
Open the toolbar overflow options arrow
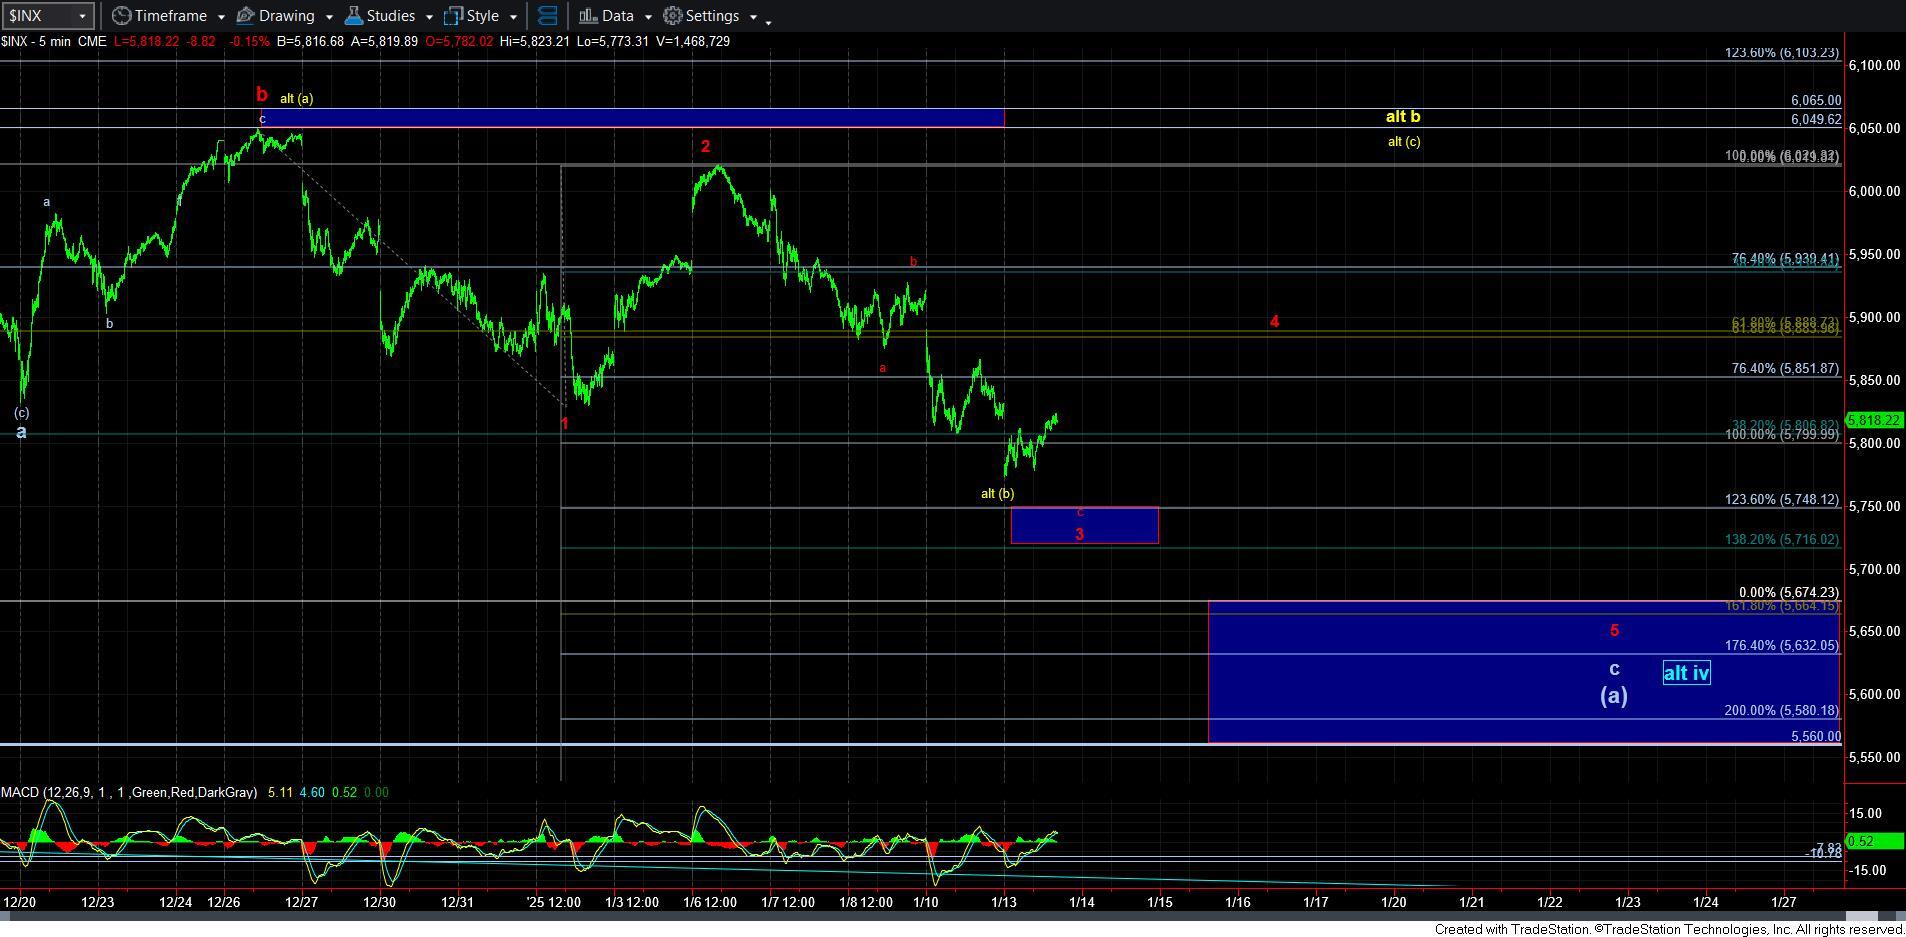768,21
